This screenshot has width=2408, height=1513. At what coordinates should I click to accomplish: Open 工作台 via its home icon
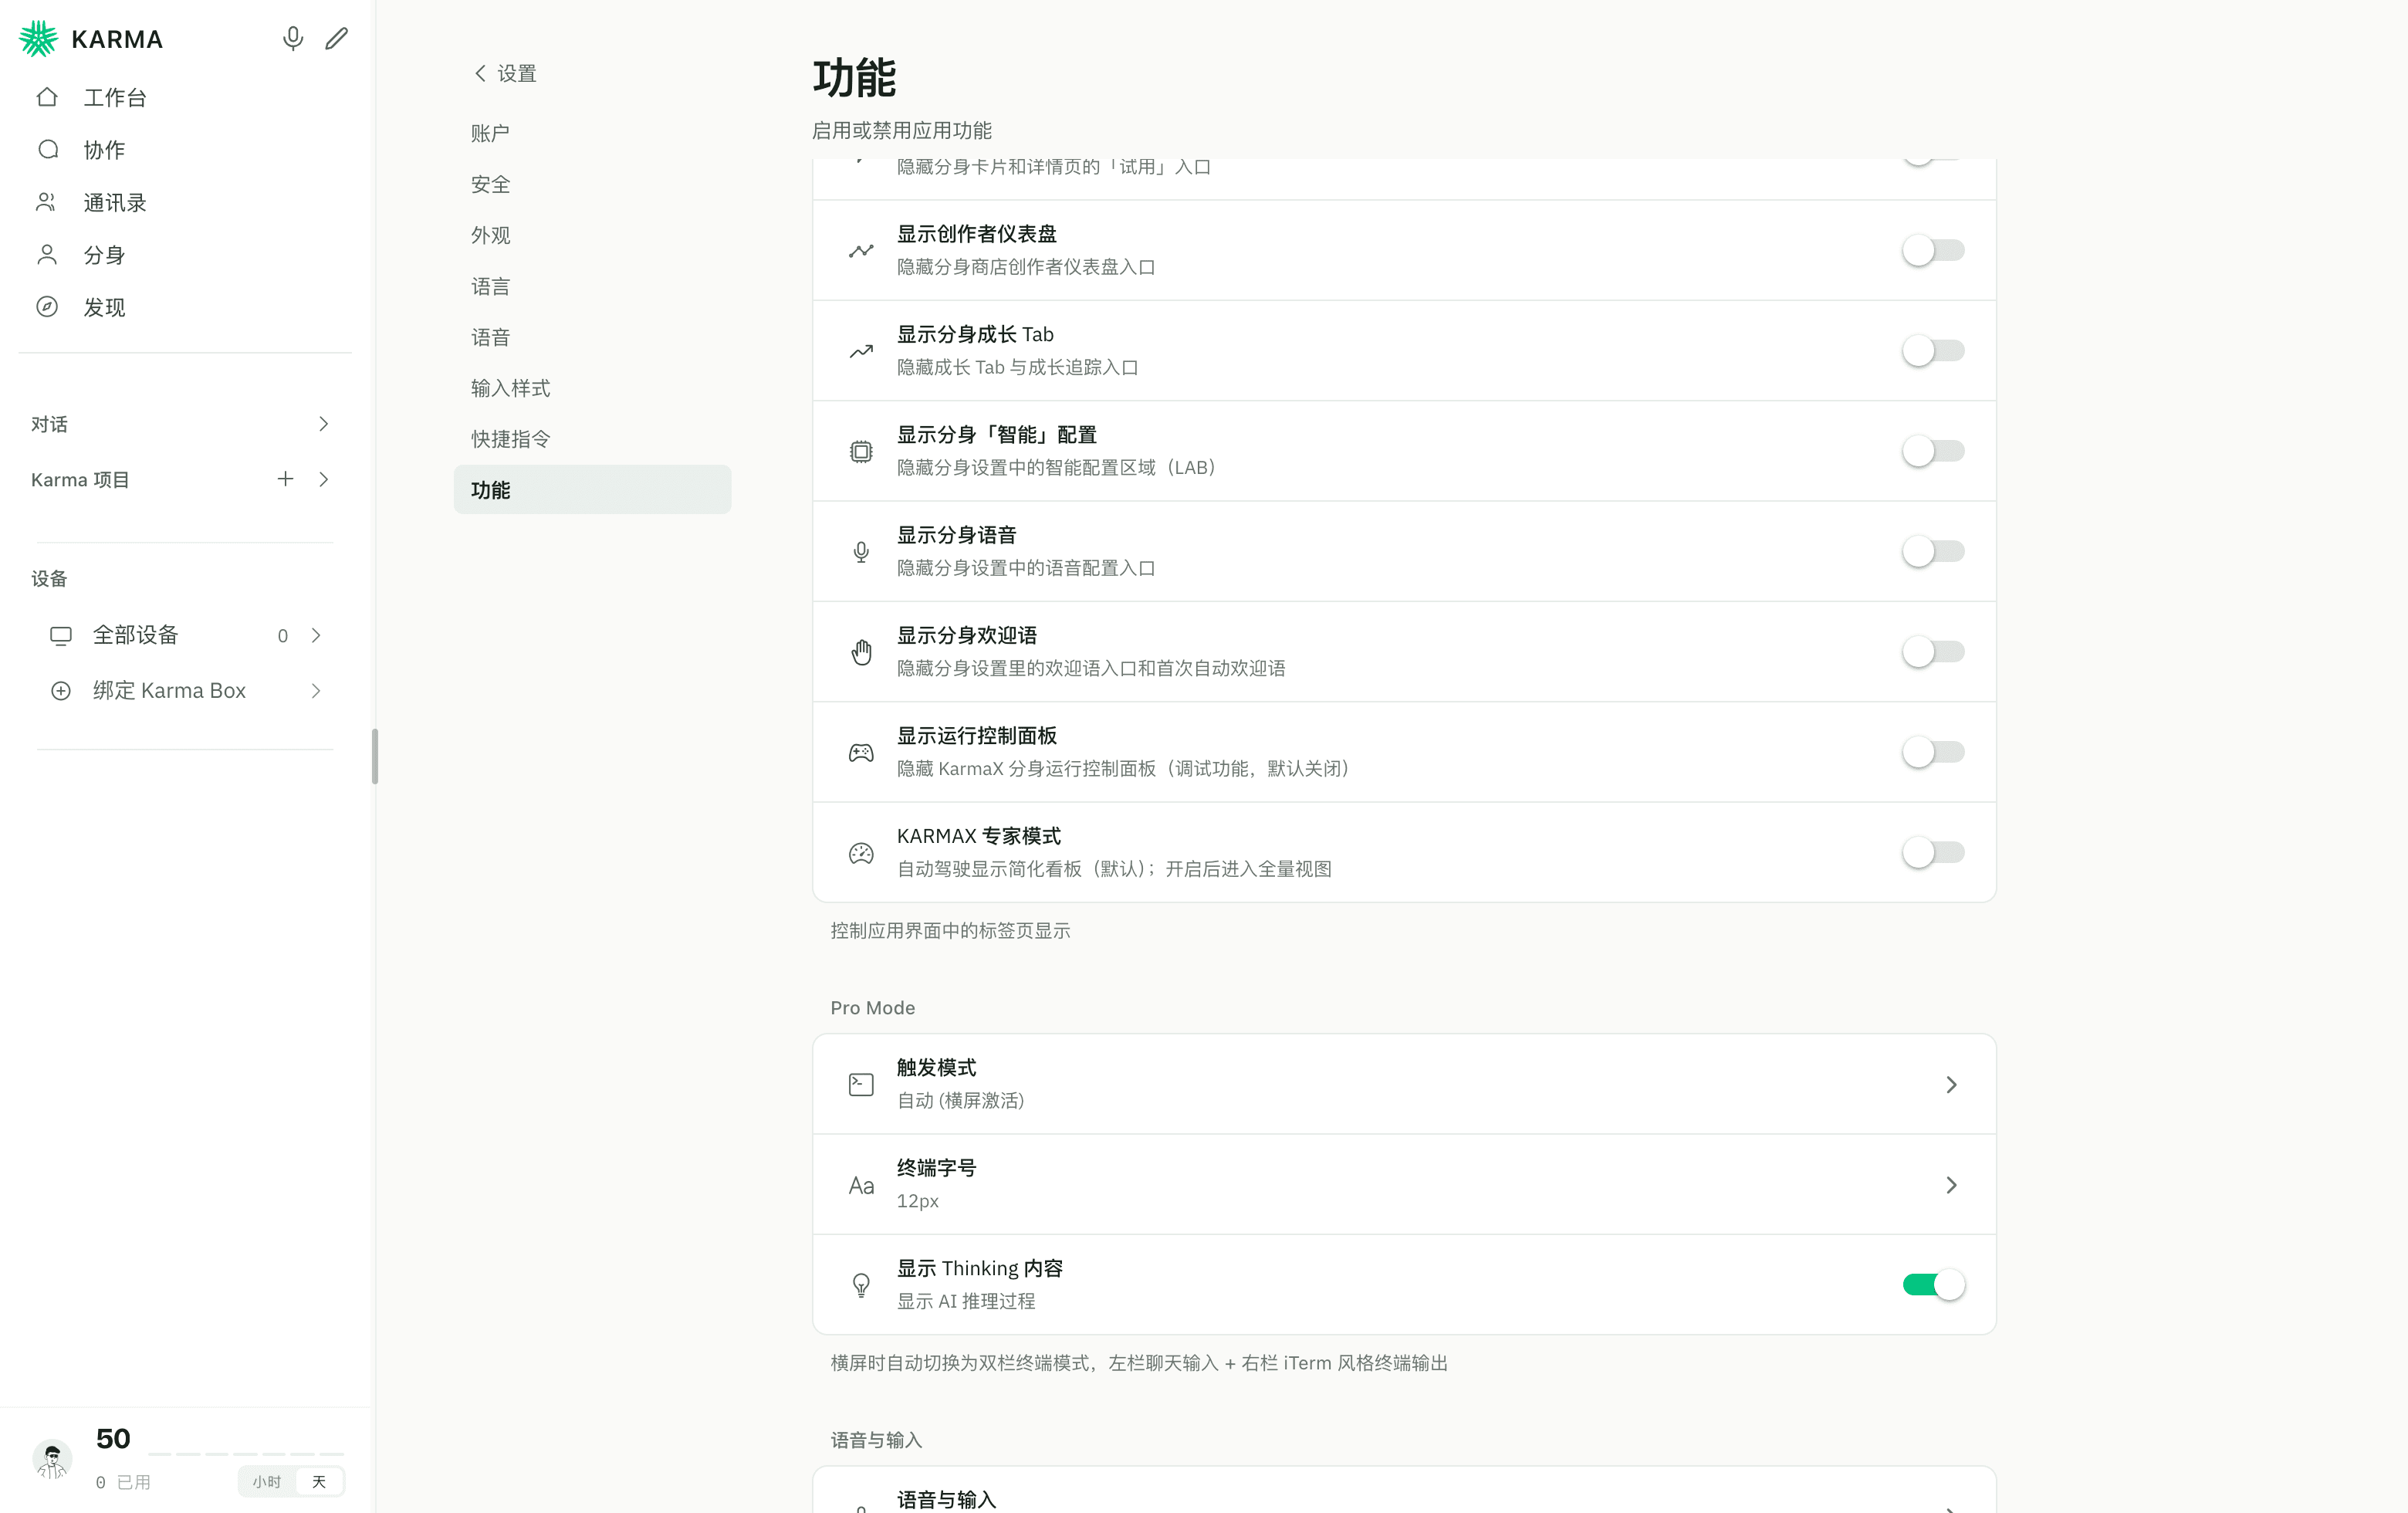click(47, 97)
